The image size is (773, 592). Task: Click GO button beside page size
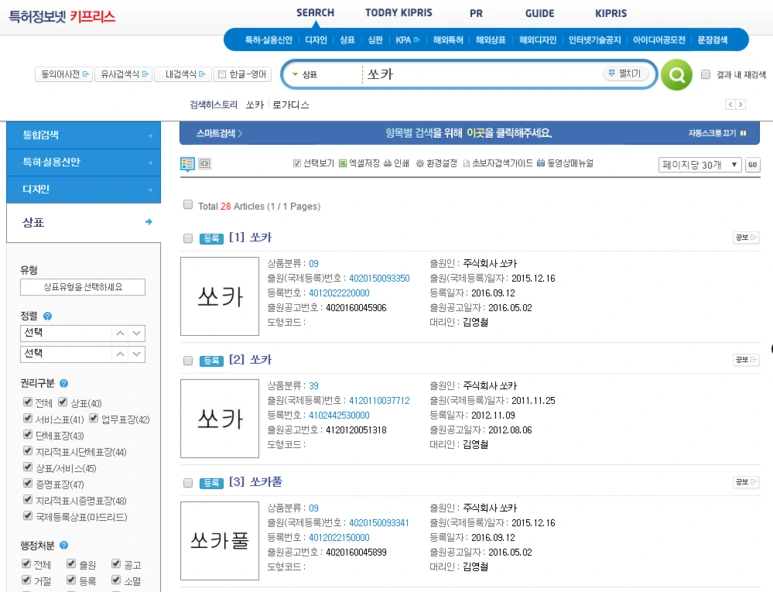pos(752,165)
